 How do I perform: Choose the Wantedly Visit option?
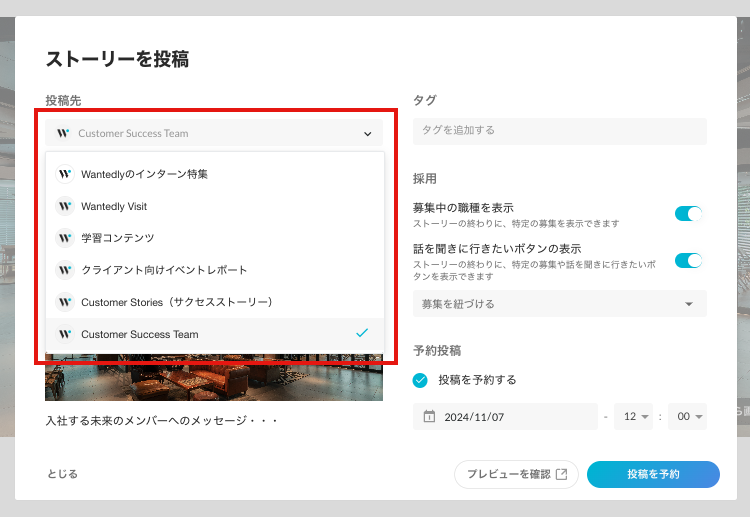tap(215, 206)
